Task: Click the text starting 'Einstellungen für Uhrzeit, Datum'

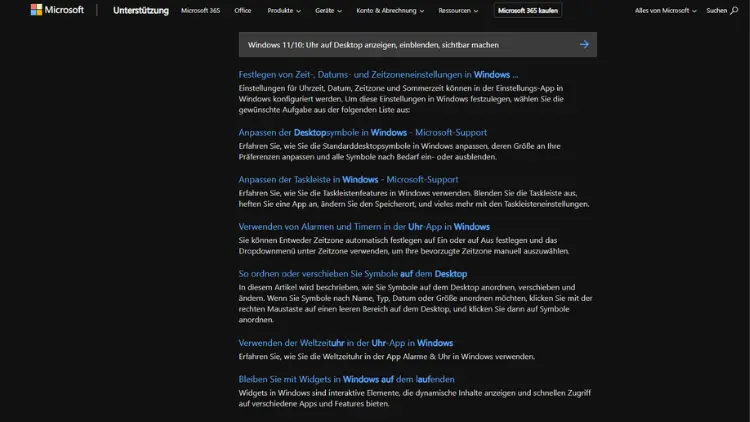Action: [401, 99]
